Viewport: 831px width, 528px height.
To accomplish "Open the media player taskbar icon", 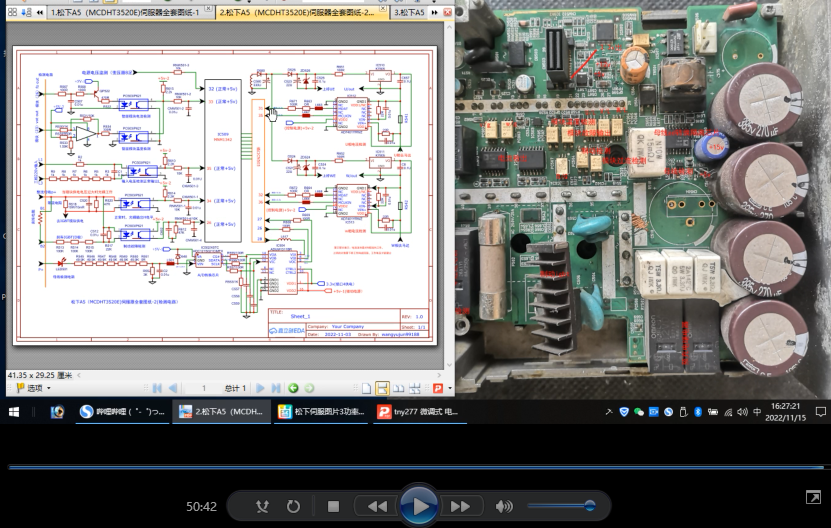I will coord(57,412).
